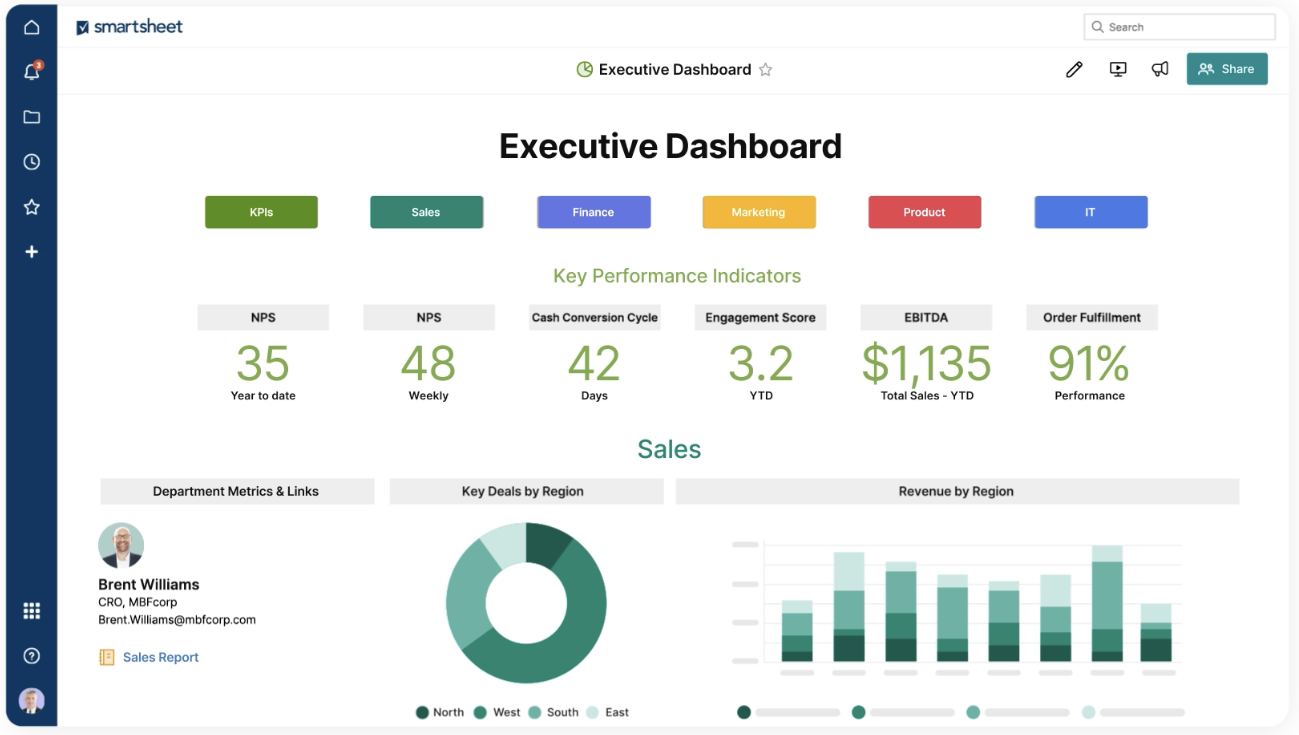Switch to the Finance section
Viewport: 1299px width, 735px height.
[593, 212]
